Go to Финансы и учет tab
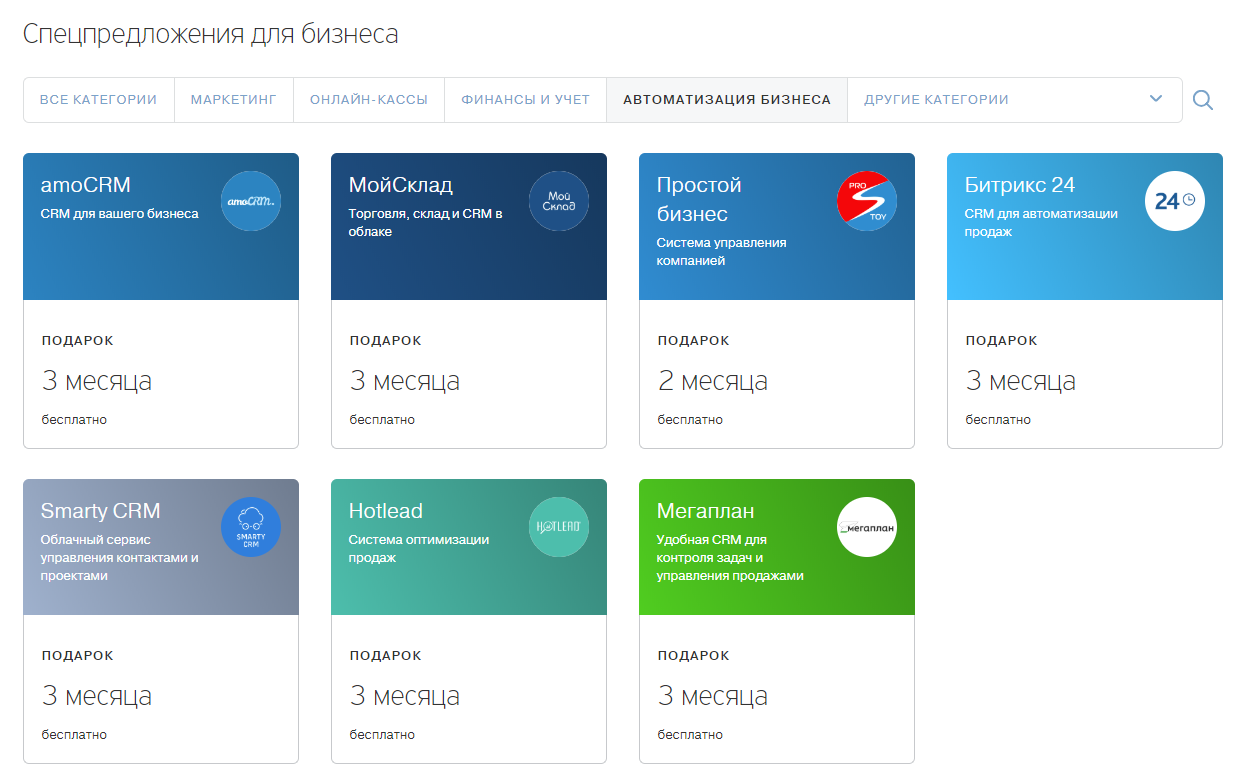The height and width of the screenshot is (775, 1234). (525, 100)
